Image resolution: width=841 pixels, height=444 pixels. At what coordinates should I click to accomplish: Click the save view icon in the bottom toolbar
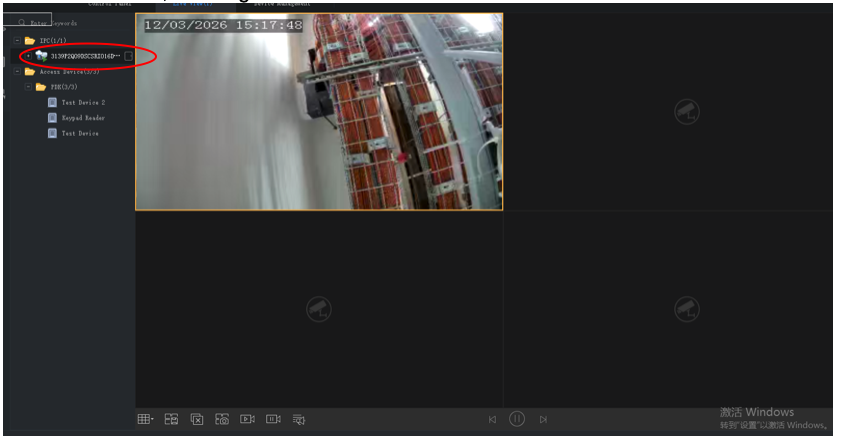click(171, 419)
